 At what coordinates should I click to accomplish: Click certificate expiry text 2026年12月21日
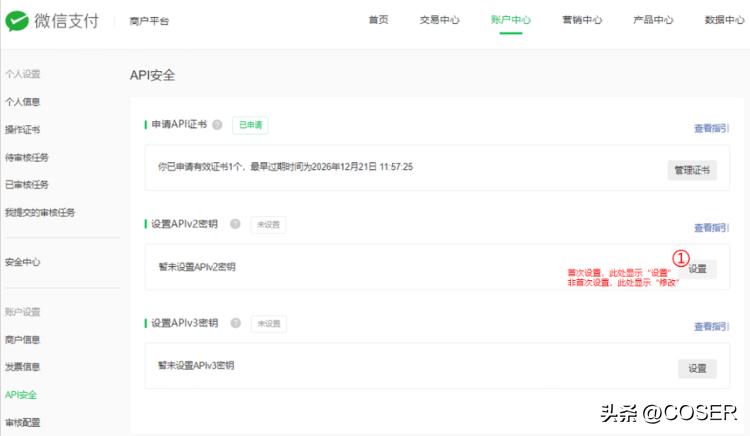pyautogui.click(x=344, y=167)
